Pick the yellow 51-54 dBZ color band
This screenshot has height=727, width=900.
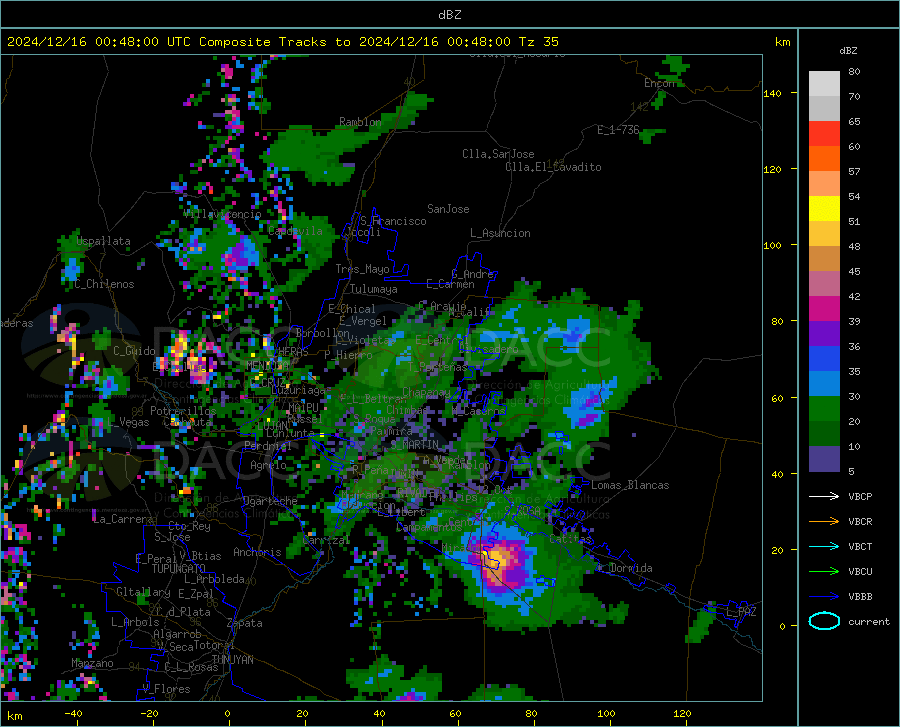tap(824, 209)
